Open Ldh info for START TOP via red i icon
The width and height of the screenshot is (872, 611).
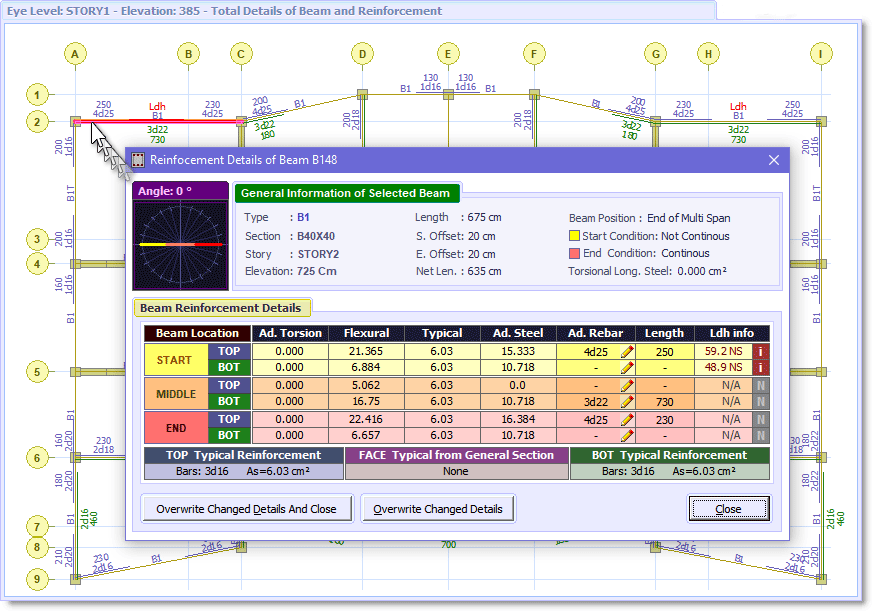pyautogui.click(x=759, y=352)
